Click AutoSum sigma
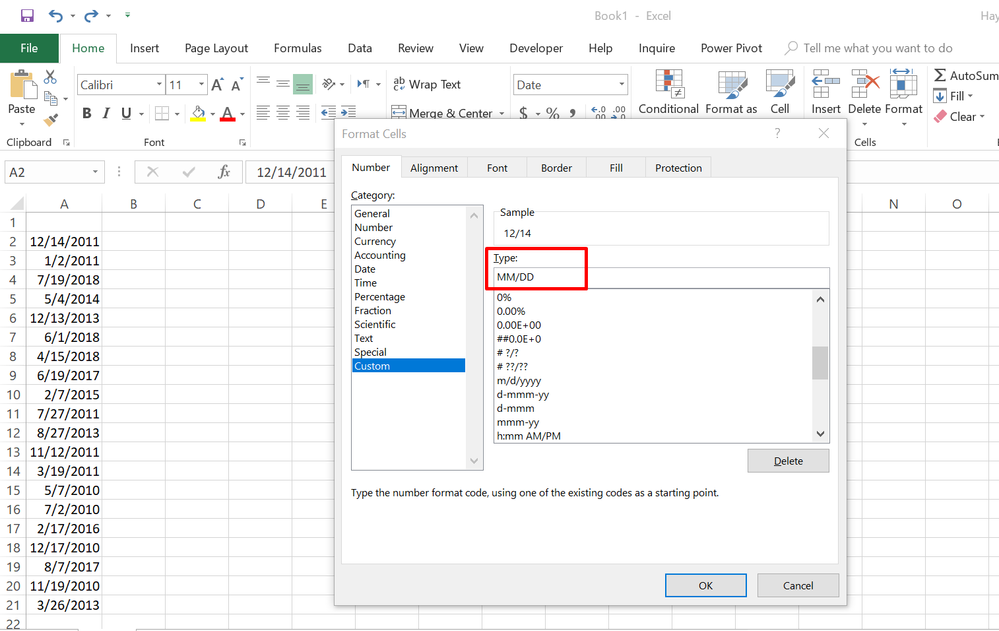This screenshot has height=631, width=999. click(x=940, y=75)
